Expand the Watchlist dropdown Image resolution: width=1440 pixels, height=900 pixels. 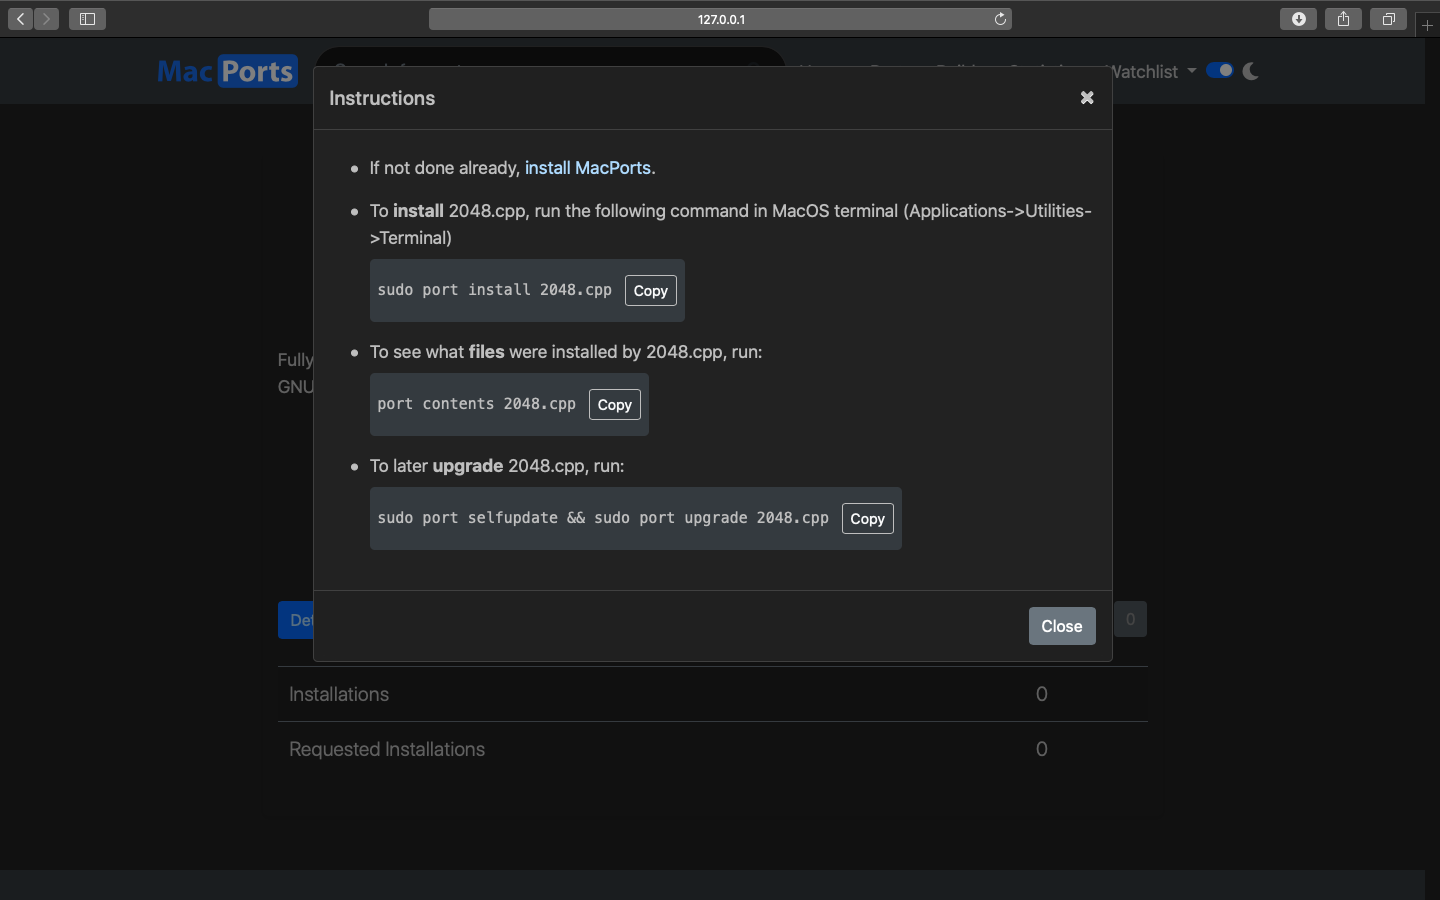point(1153,72)
